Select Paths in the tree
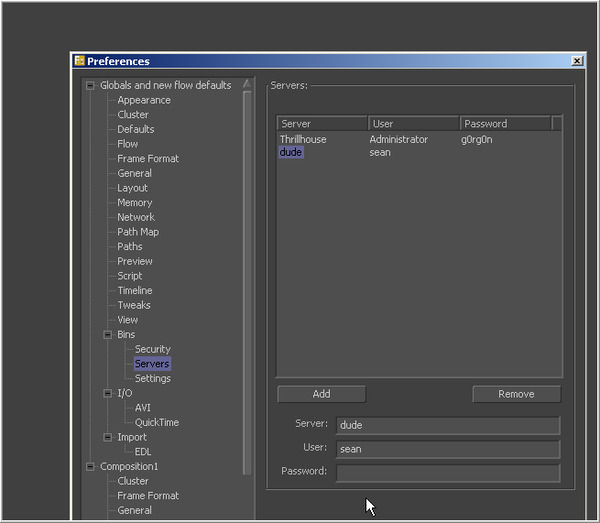The image size is (600, 523). [x=130, y=246]
